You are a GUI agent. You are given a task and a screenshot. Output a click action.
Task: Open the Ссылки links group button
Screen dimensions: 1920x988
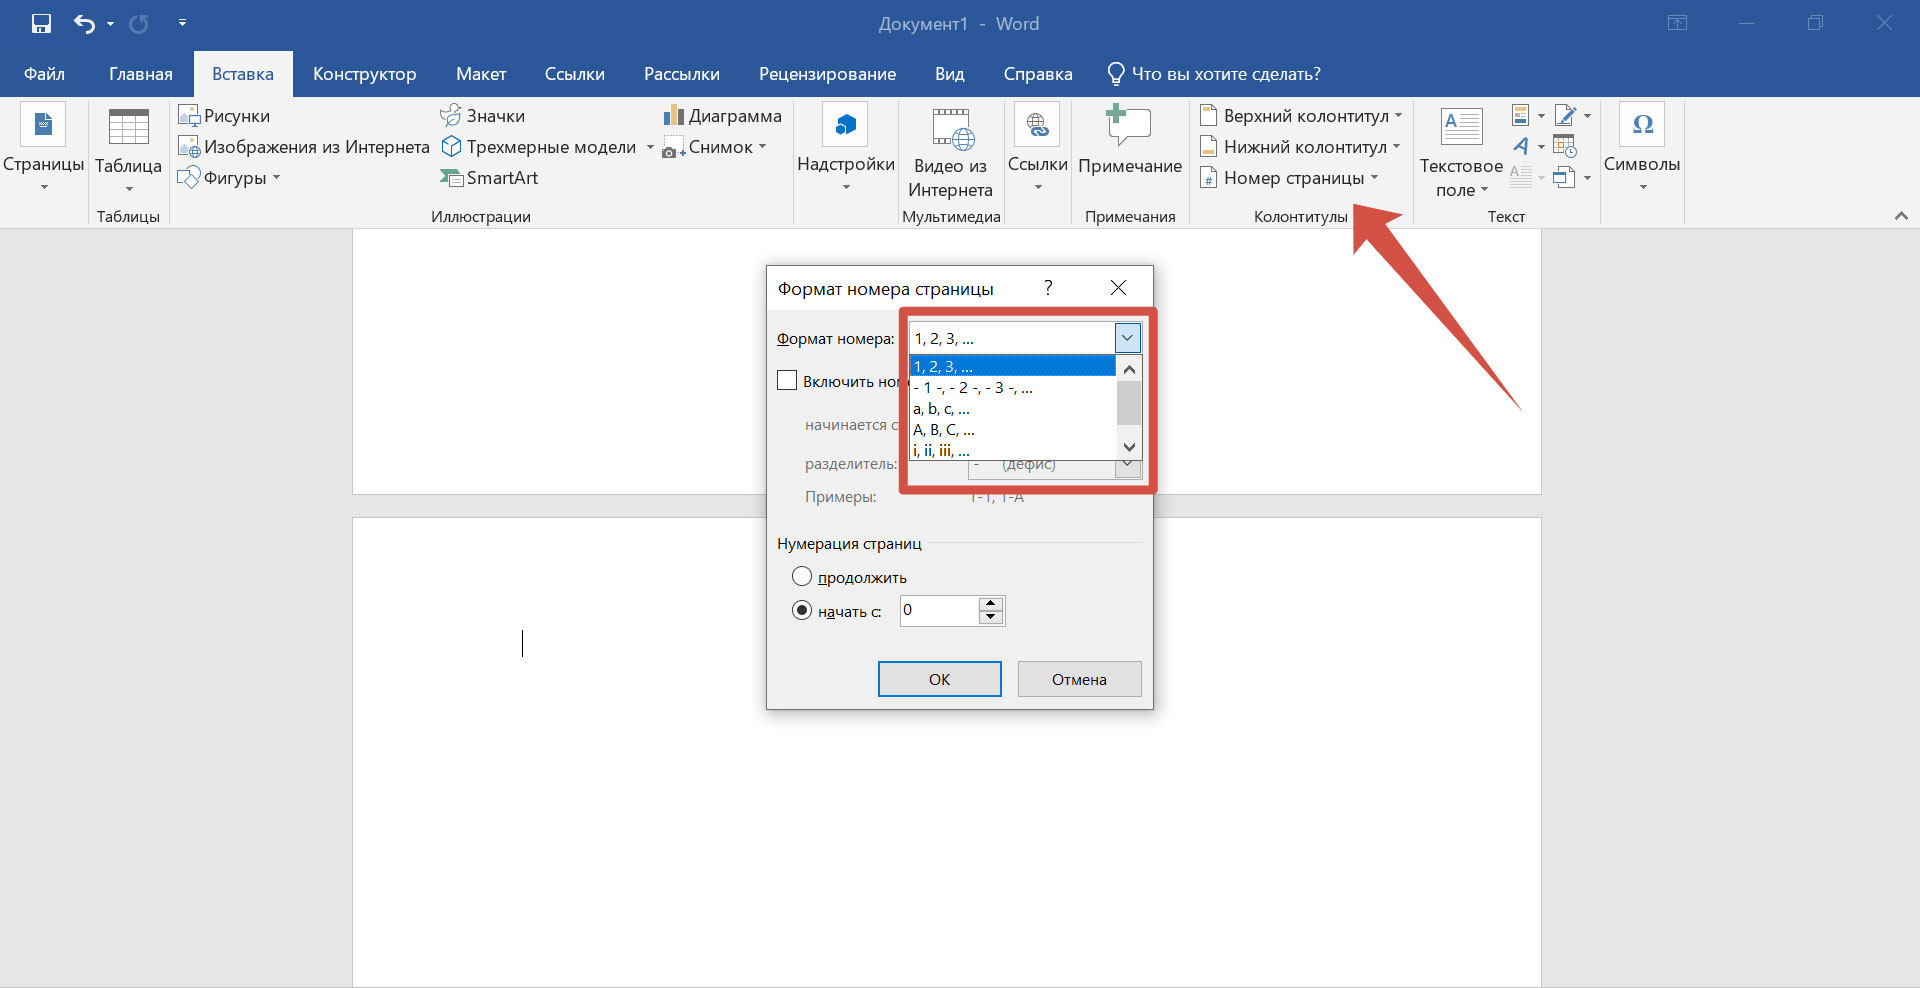(1037, 148)
